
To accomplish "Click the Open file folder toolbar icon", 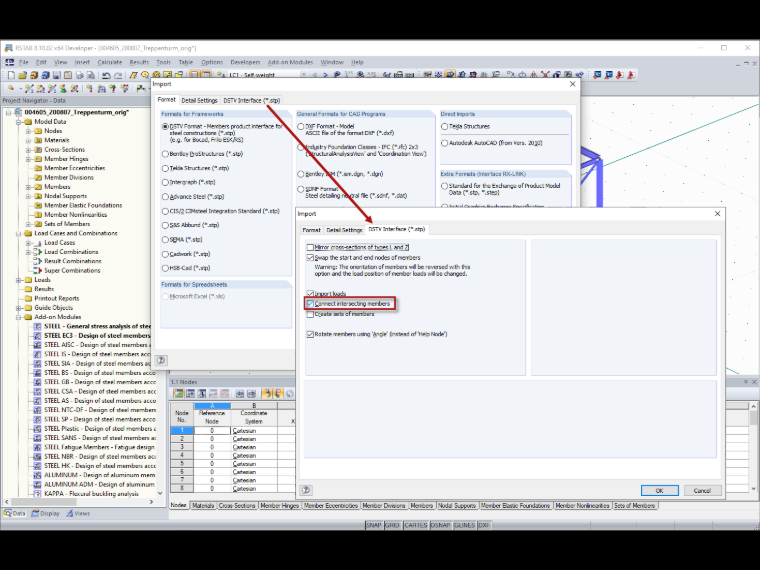I will pos(22,75).
